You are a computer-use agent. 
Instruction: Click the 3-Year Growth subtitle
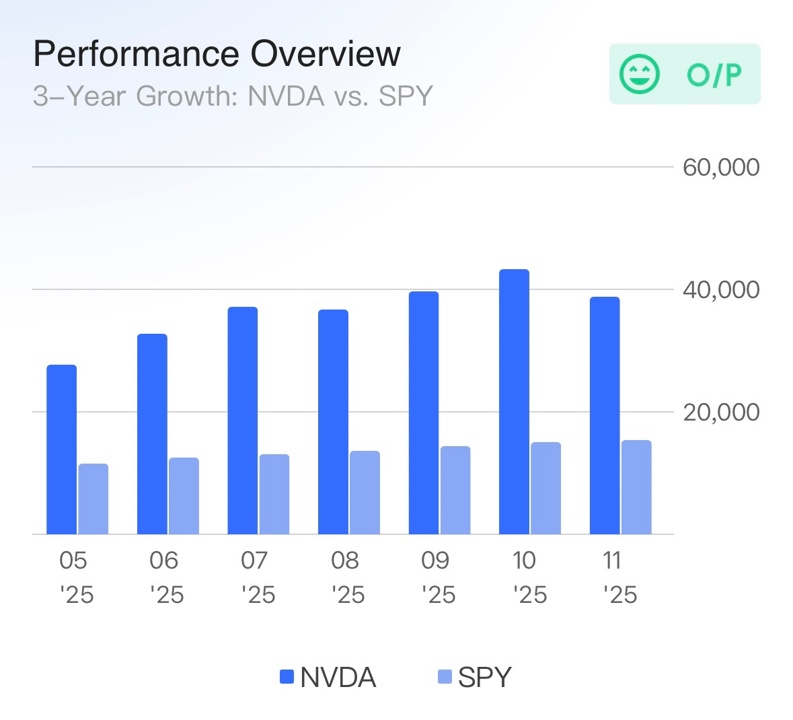tap(233, 96)
